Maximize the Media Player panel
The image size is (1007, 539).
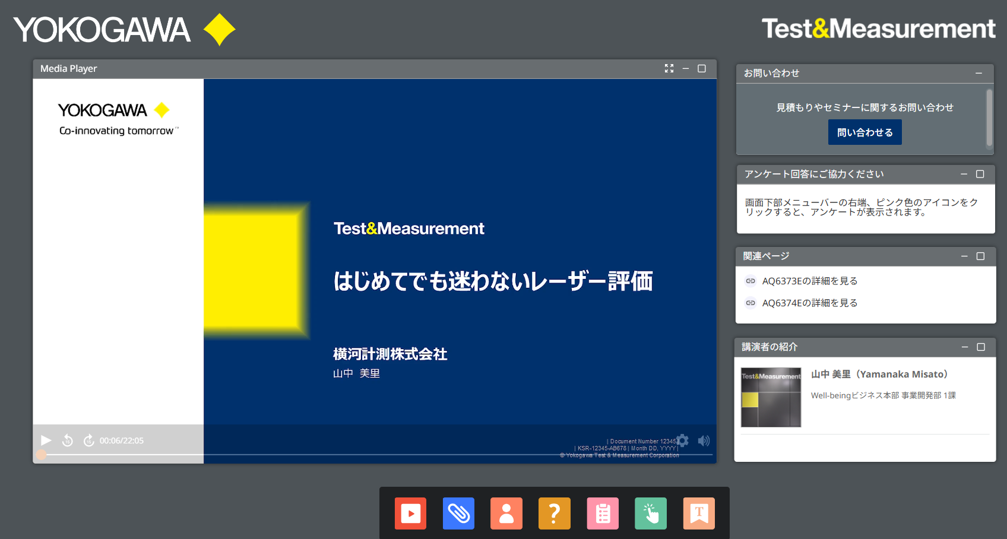click(702, 68)
